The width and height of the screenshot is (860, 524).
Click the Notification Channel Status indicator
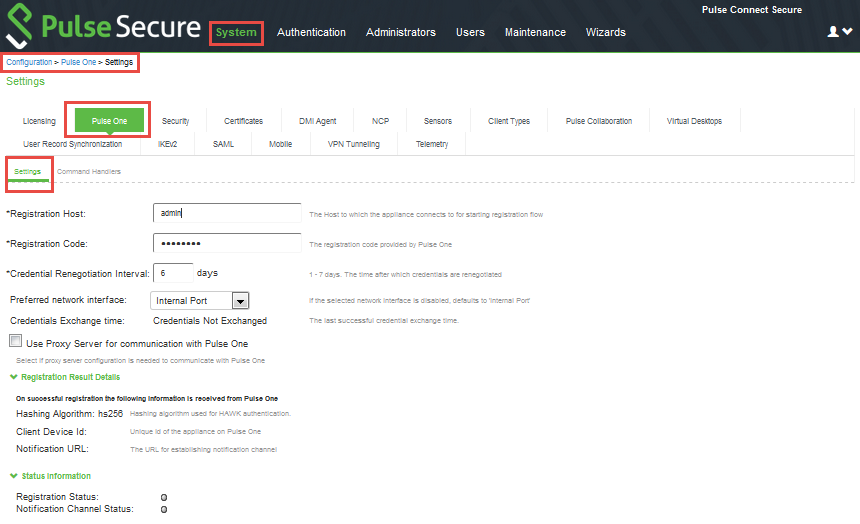(163, 509)
